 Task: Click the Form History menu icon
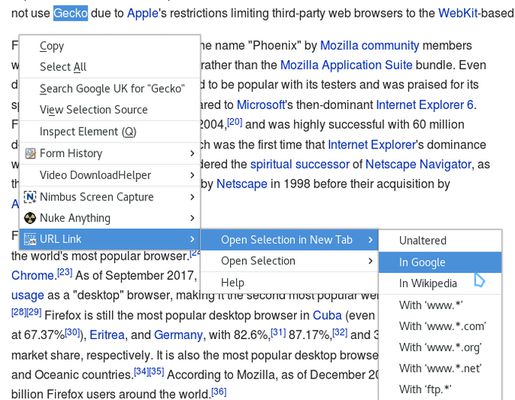coord(30,153)
